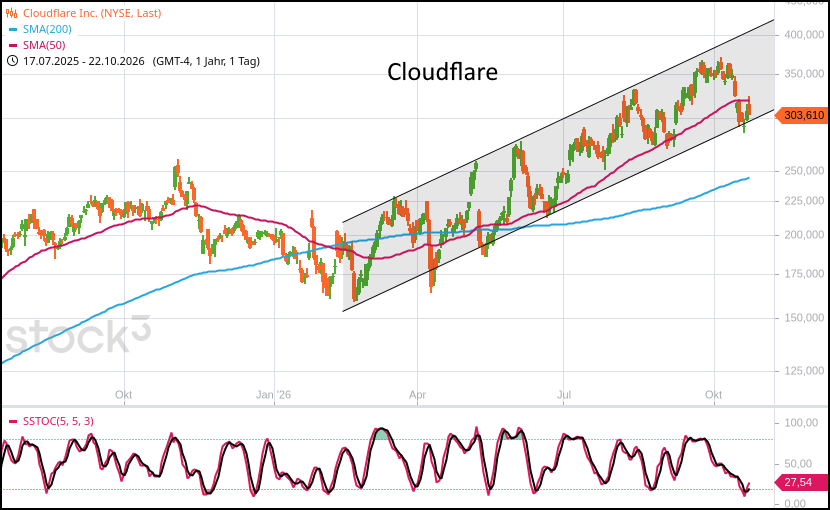830x510 pixels.
Task: Click the 175,000 price axis label
Action: (x=804, y=274)
